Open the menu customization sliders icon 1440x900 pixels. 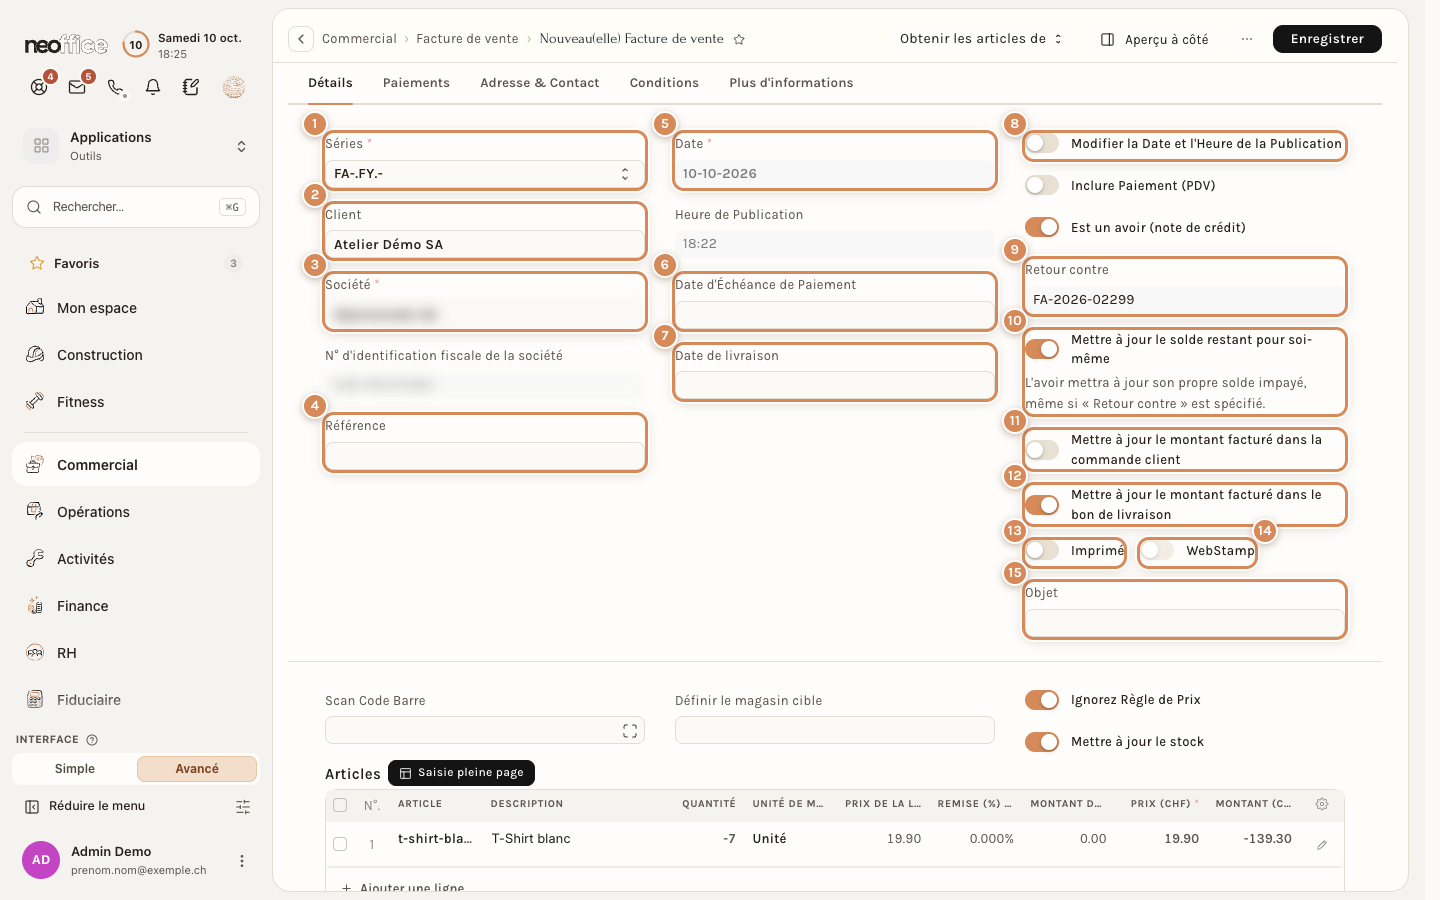pos(243,806)
